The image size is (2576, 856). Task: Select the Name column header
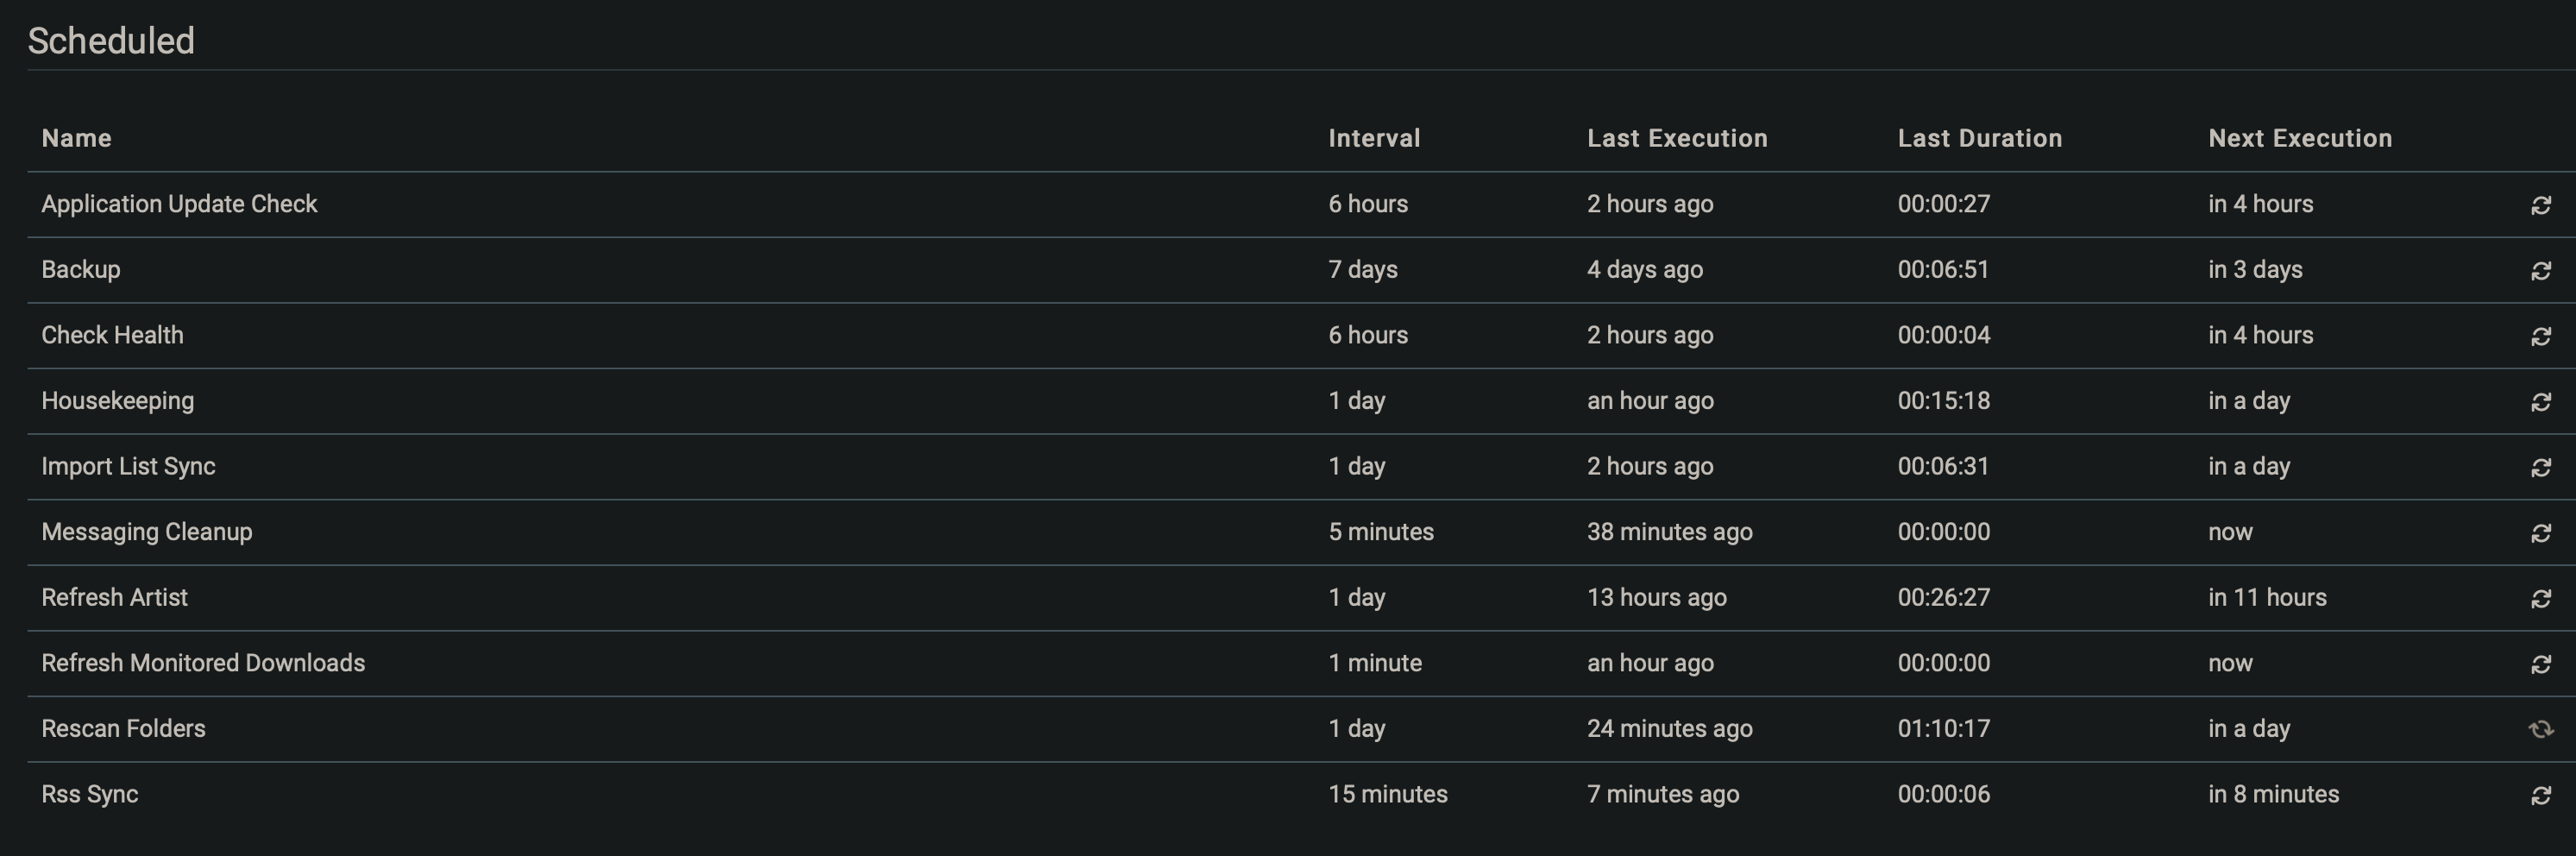77,138
